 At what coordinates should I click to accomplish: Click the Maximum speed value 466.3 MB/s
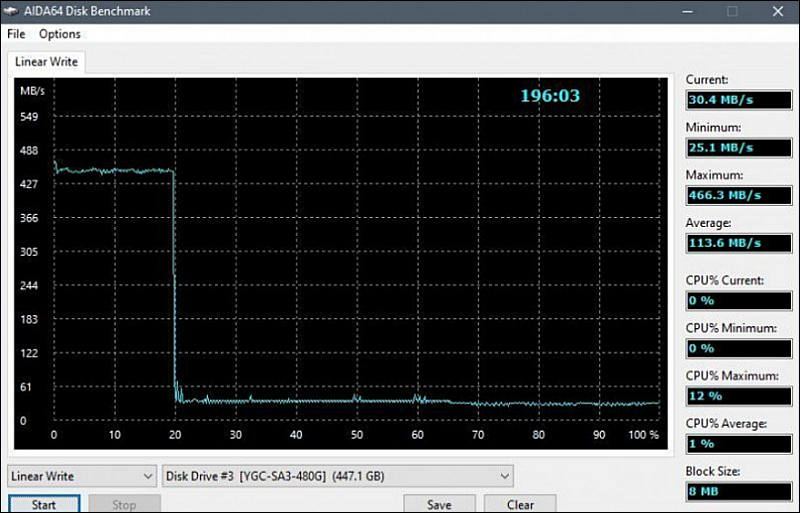739,195
